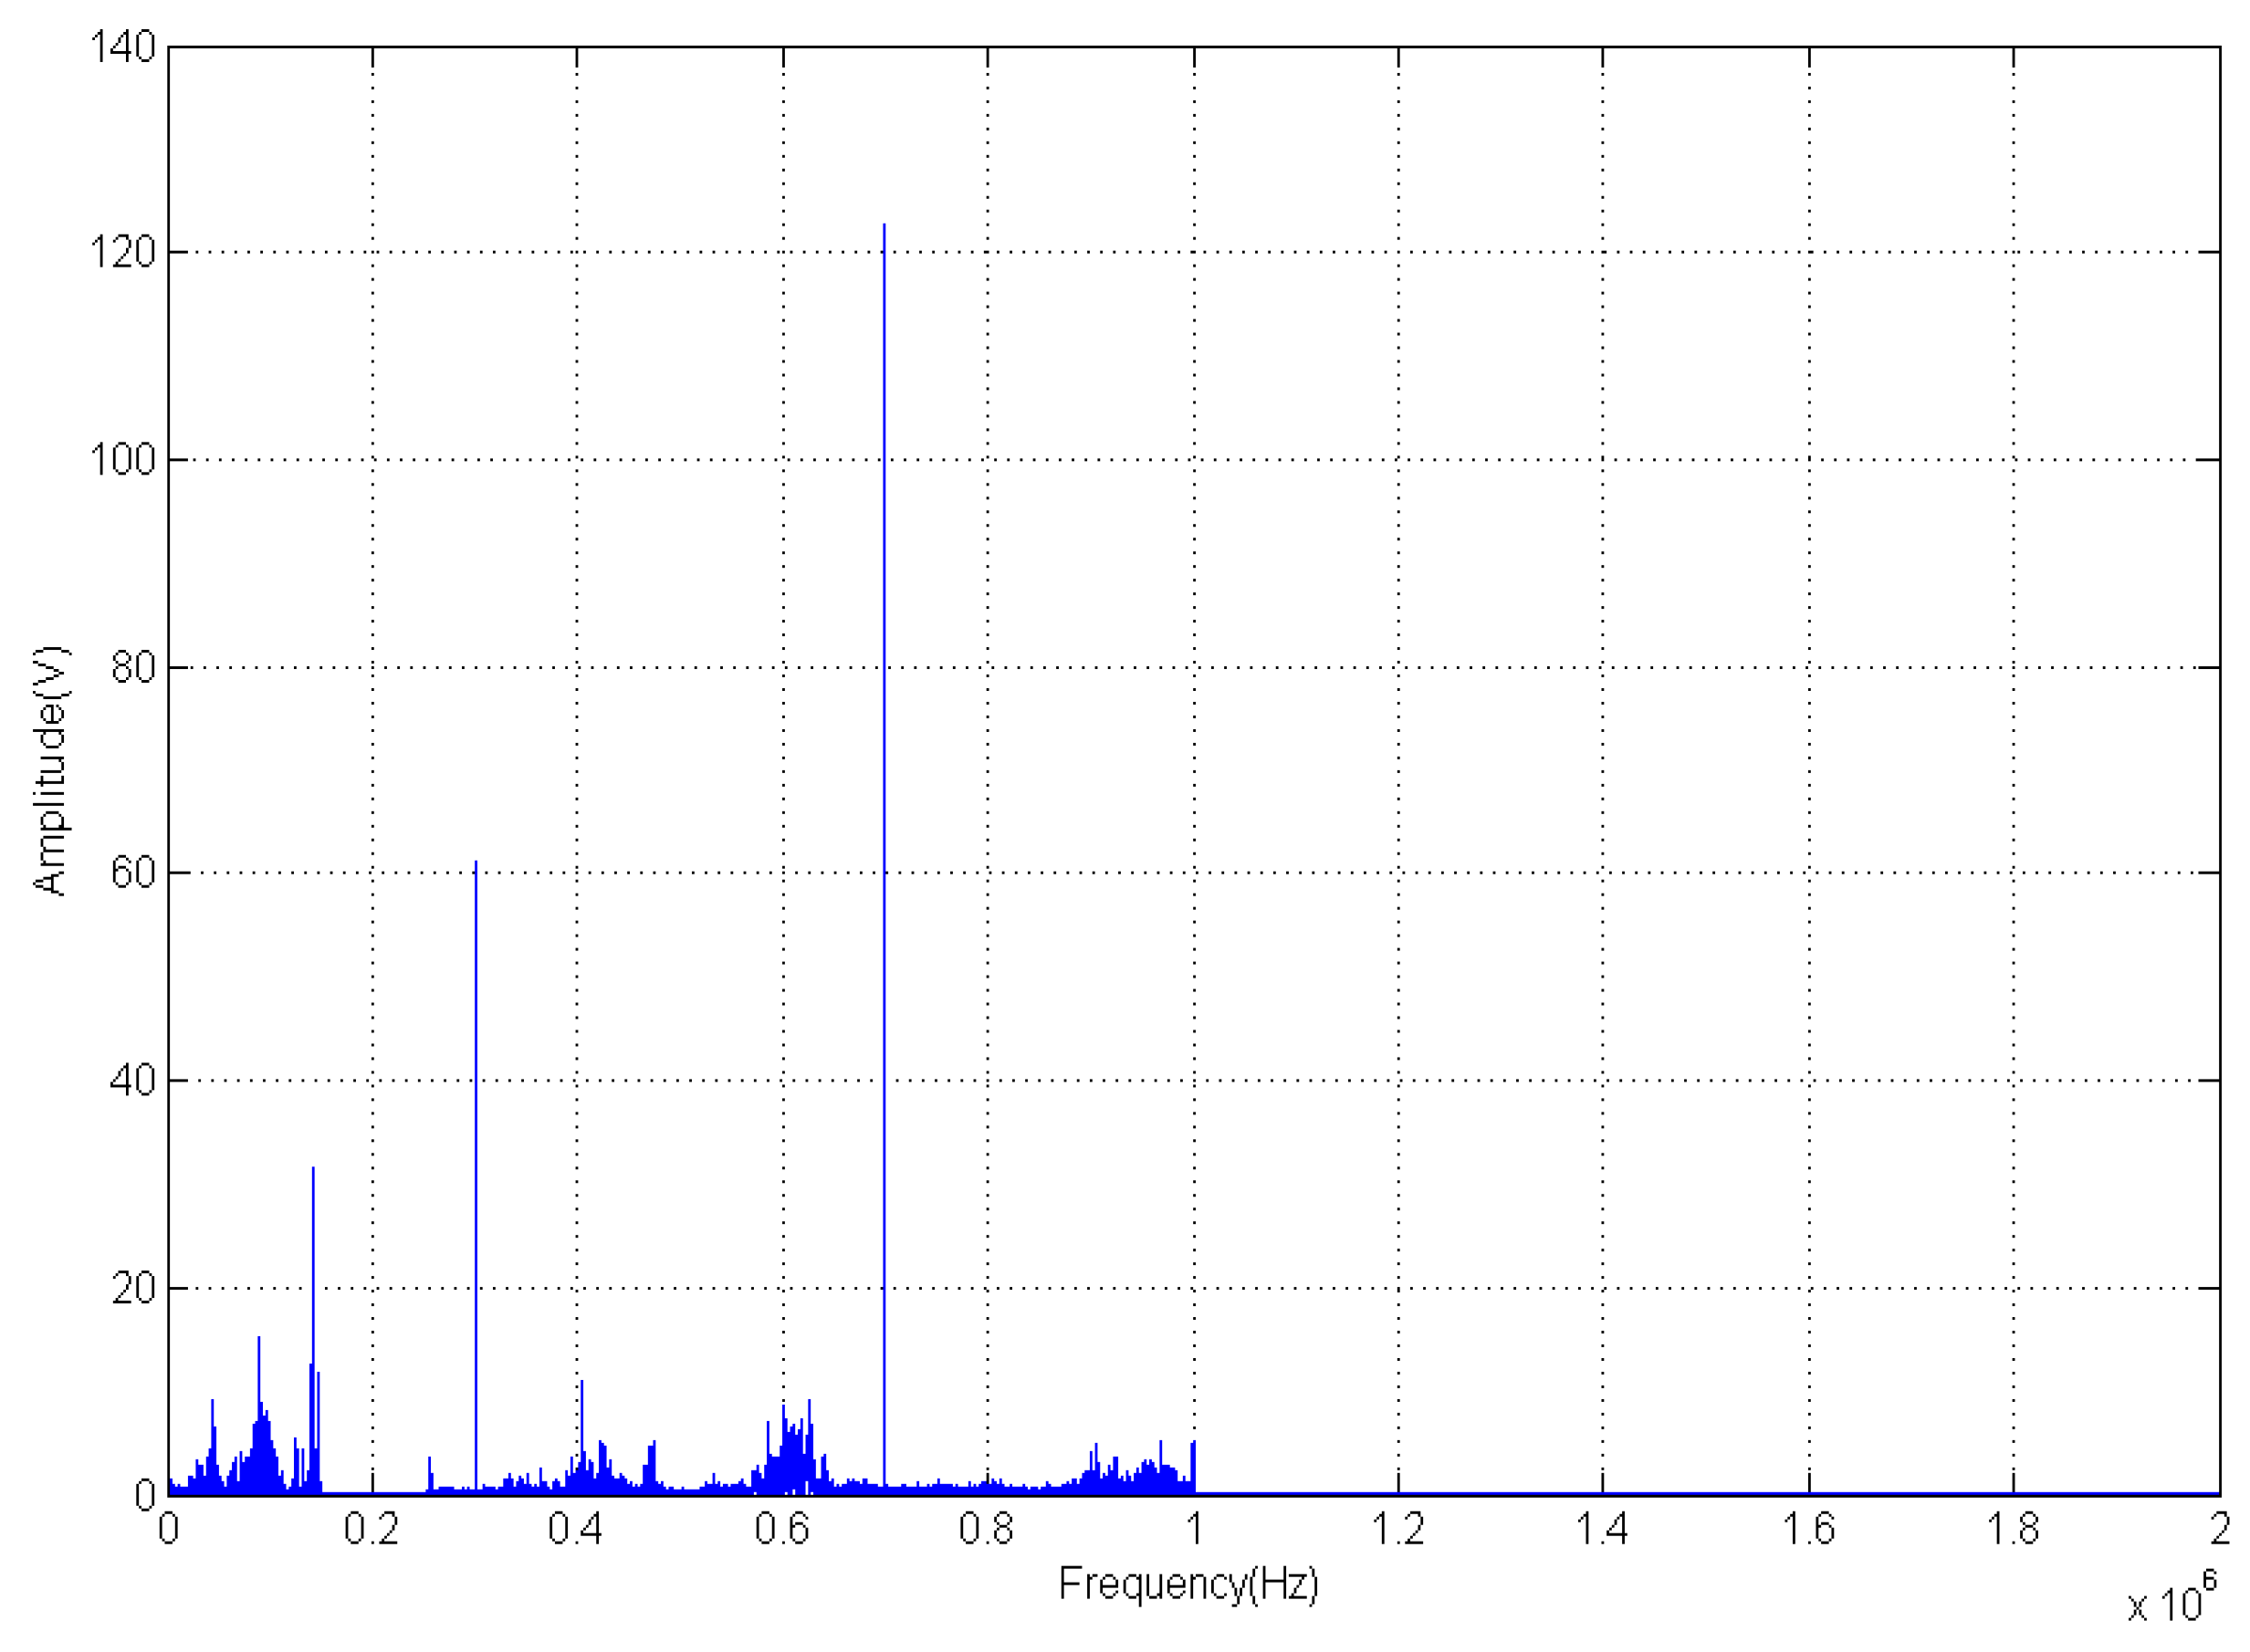The height and width of the screenshot is (1652, 2250).
Task: Click the 1.8 x-axis tick label
Action: 2012,1529
